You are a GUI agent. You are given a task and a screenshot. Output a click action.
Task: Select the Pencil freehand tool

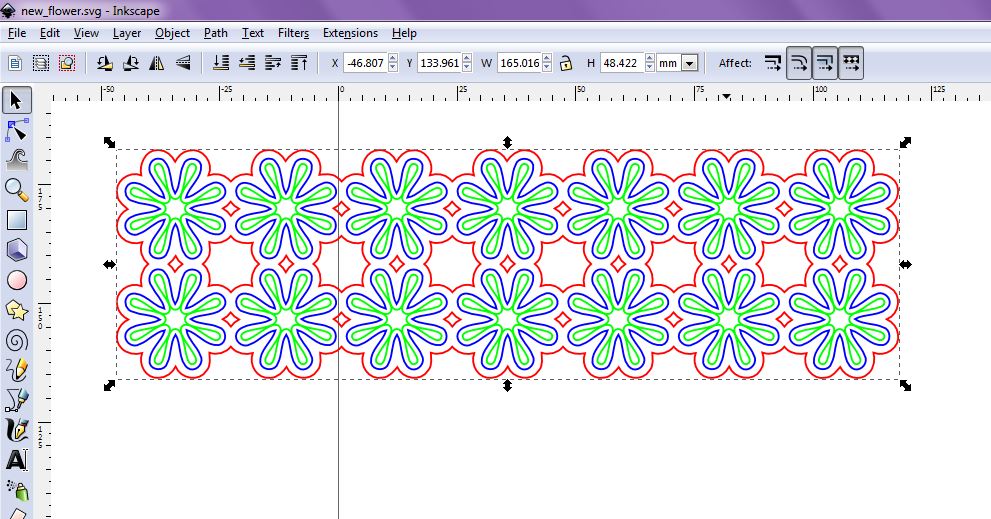pyautogui.click(x=17, y=370)
